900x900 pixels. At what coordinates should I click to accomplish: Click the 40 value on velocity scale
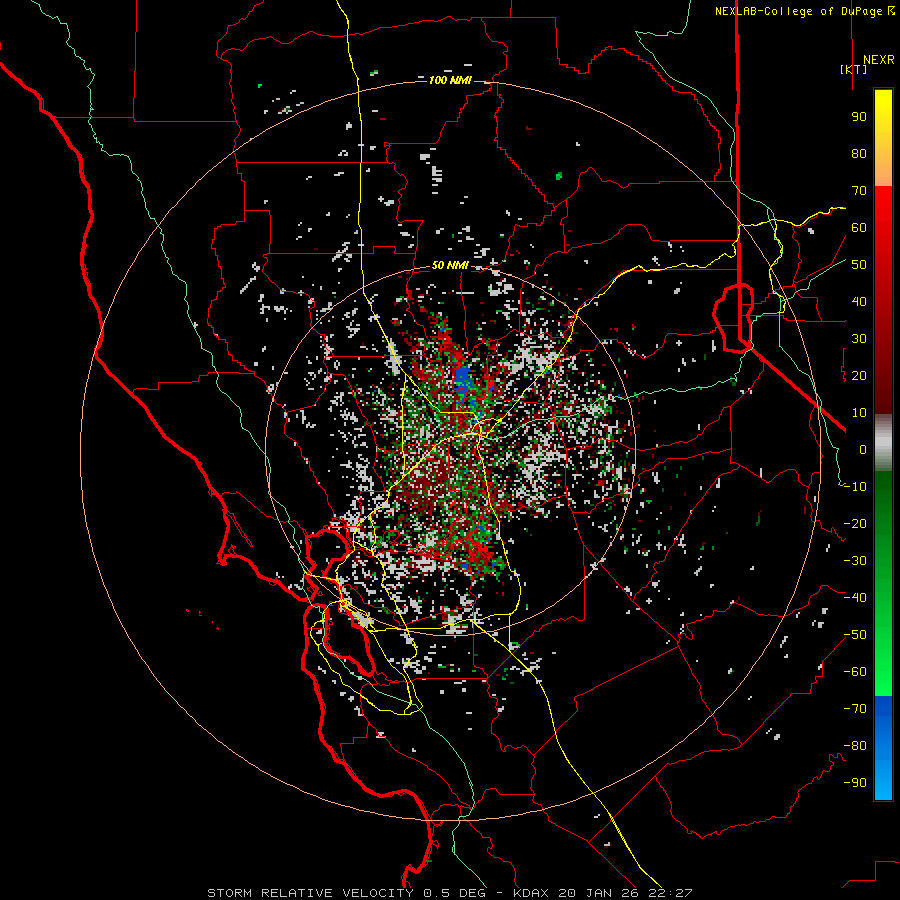(x=859, y=302)
